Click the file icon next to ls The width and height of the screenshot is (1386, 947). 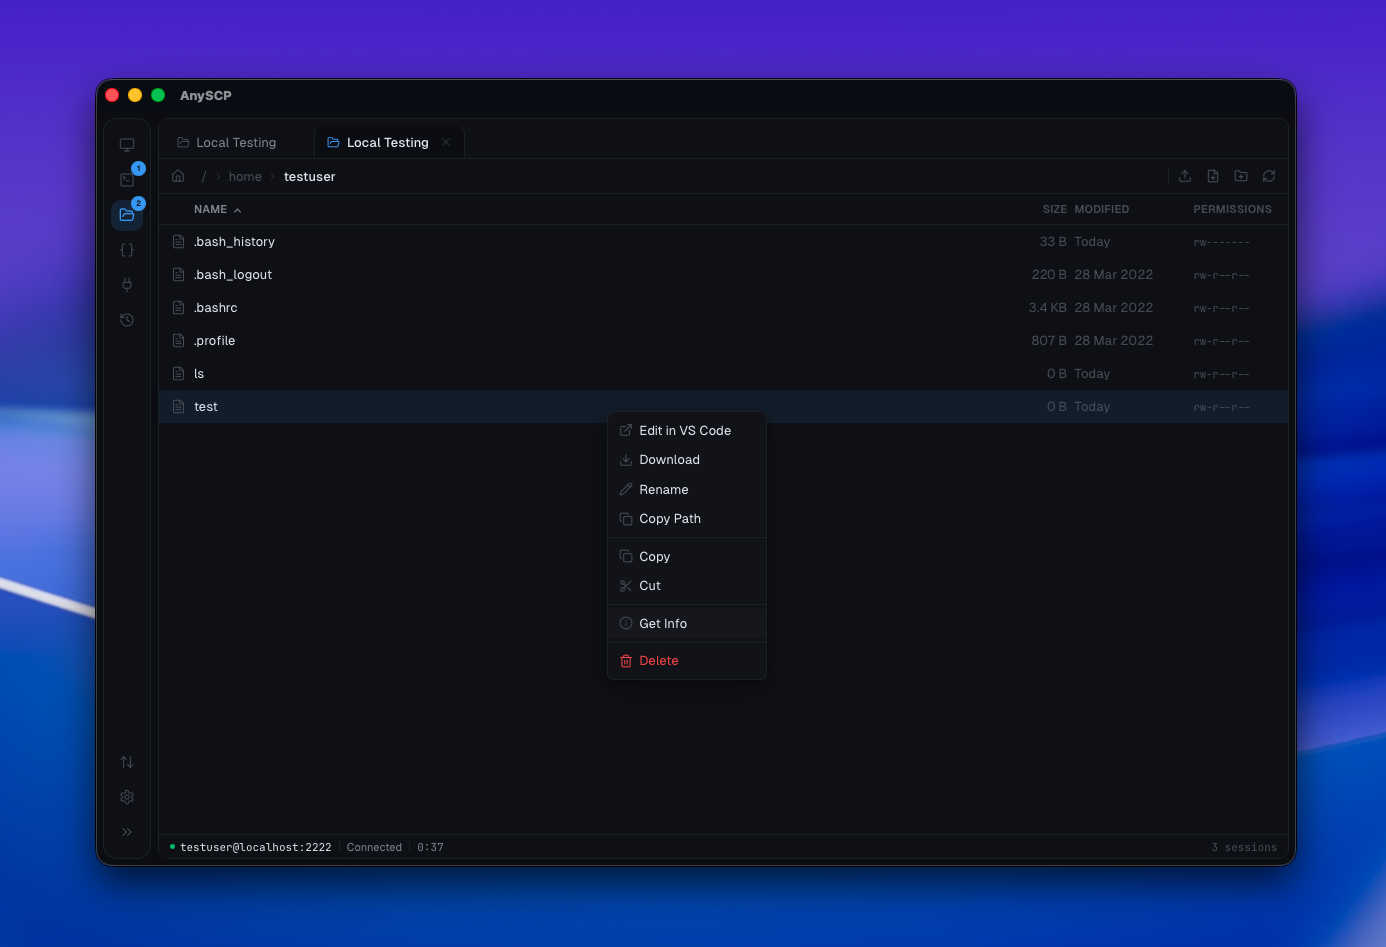click(178, 374)
